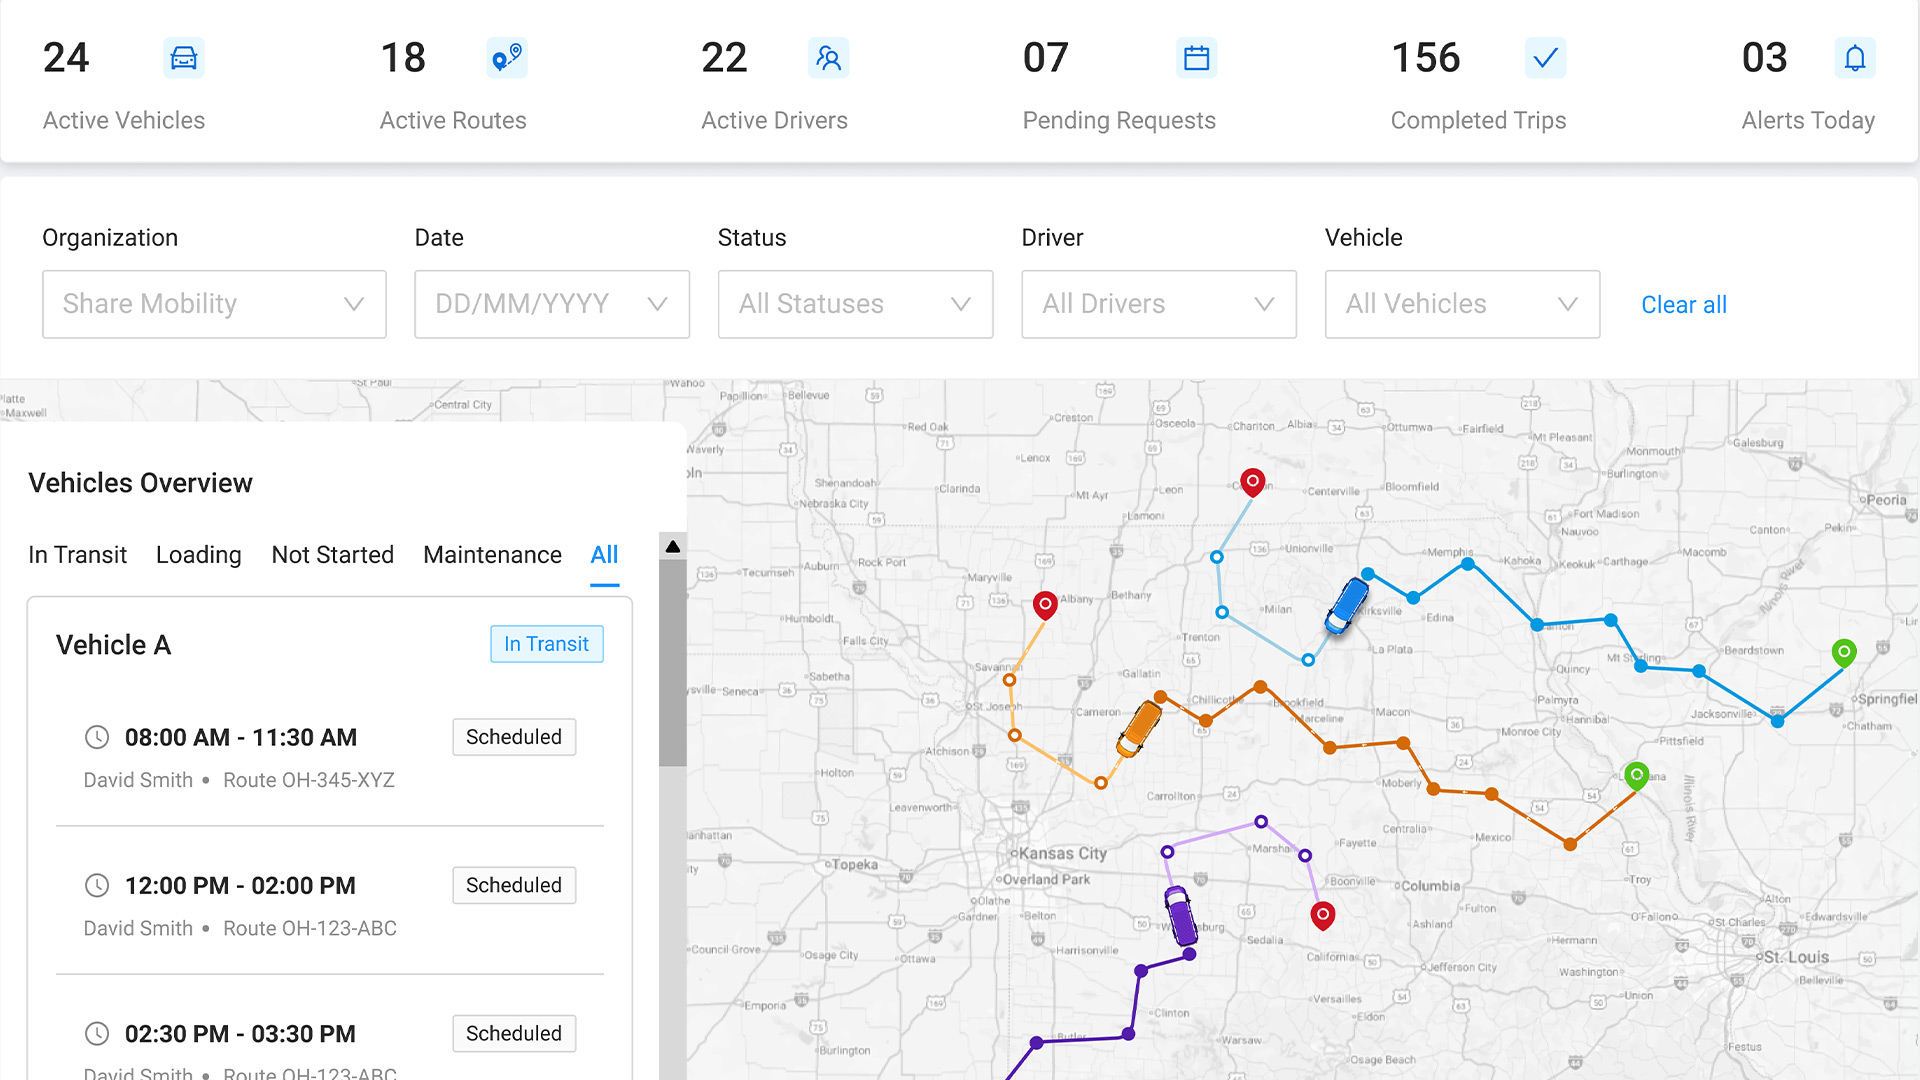Click Scheduled button for 08:00 AM trip
Viewport: 1920px width, 1080px height.
pos(513,737)
